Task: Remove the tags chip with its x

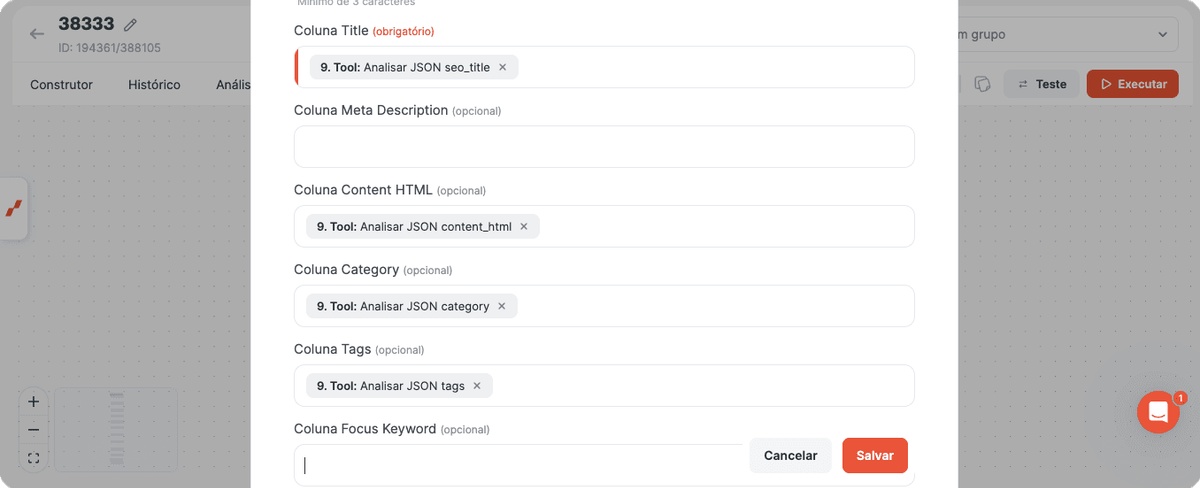Action: [476, 386]
